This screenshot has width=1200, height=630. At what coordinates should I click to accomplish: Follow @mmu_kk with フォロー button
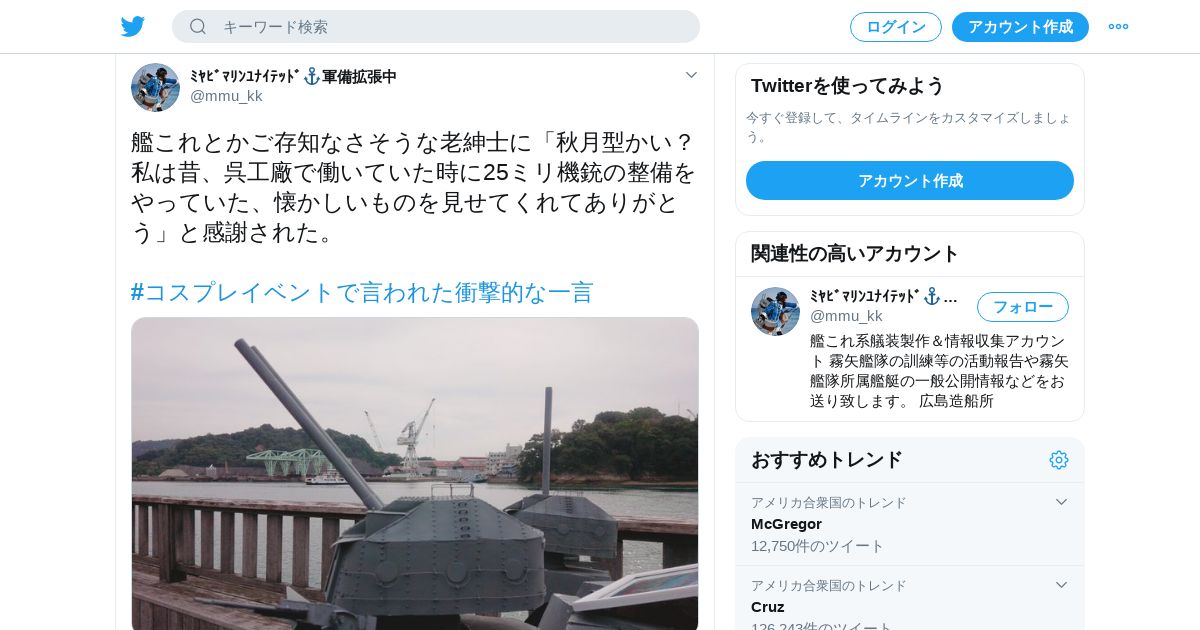point(1023,307)
